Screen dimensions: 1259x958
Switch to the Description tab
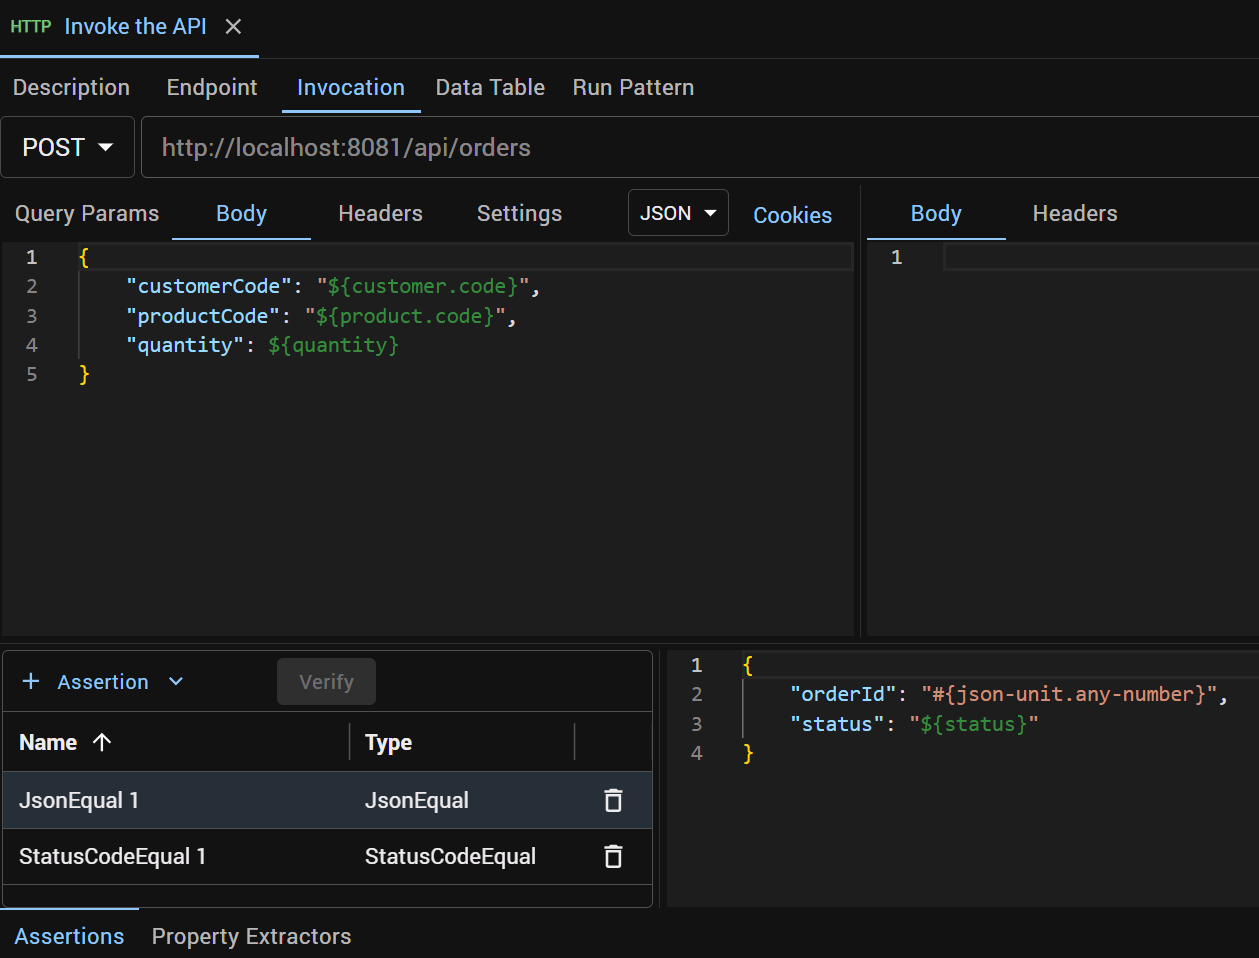pyautogui.click(x=71, y=88)
